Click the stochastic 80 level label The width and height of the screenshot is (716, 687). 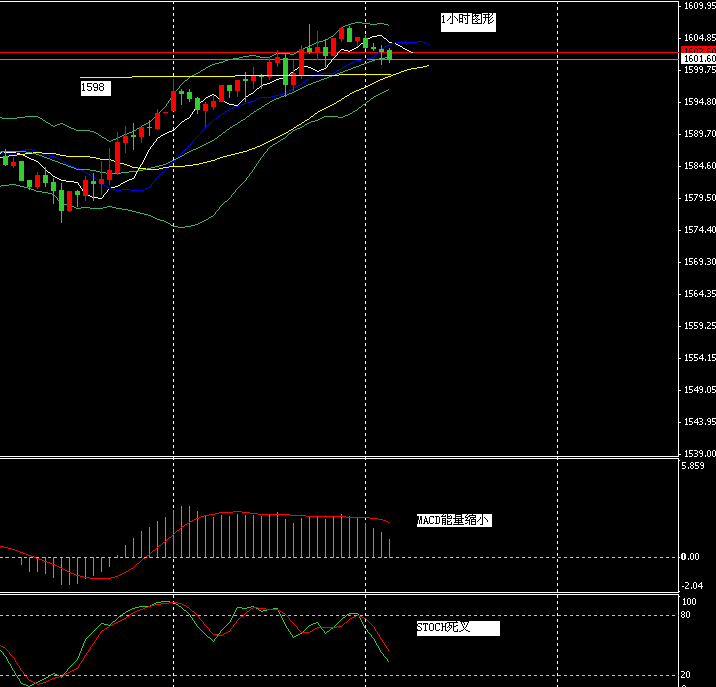tap(687, 614)
